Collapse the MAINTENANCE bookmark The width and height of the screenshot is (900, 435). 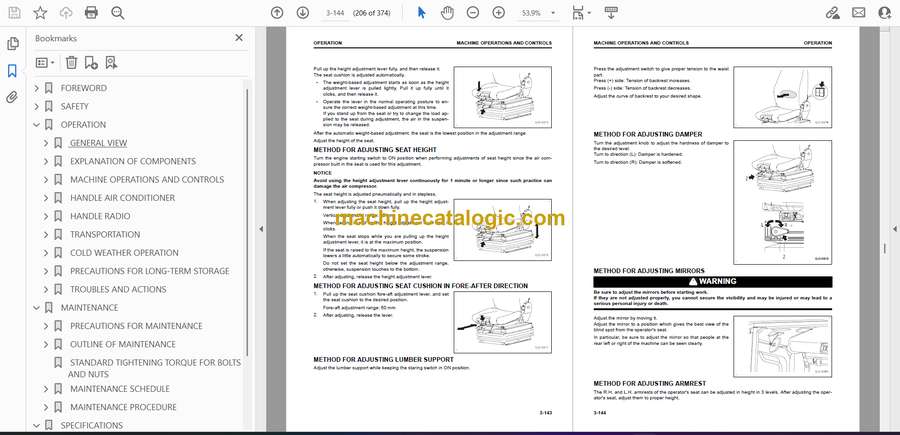click(x=37, y=308)
